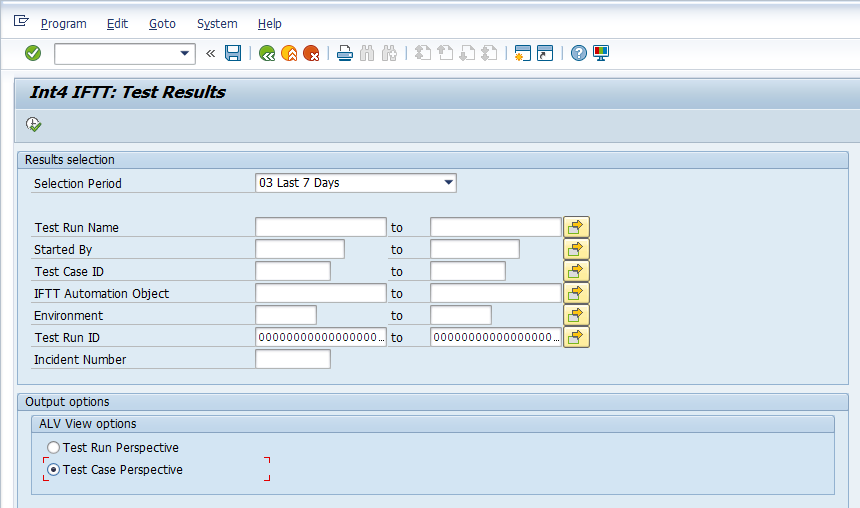Open the Help question mark icon
Screen dimensions: 860x508
[x=579, y=53]
